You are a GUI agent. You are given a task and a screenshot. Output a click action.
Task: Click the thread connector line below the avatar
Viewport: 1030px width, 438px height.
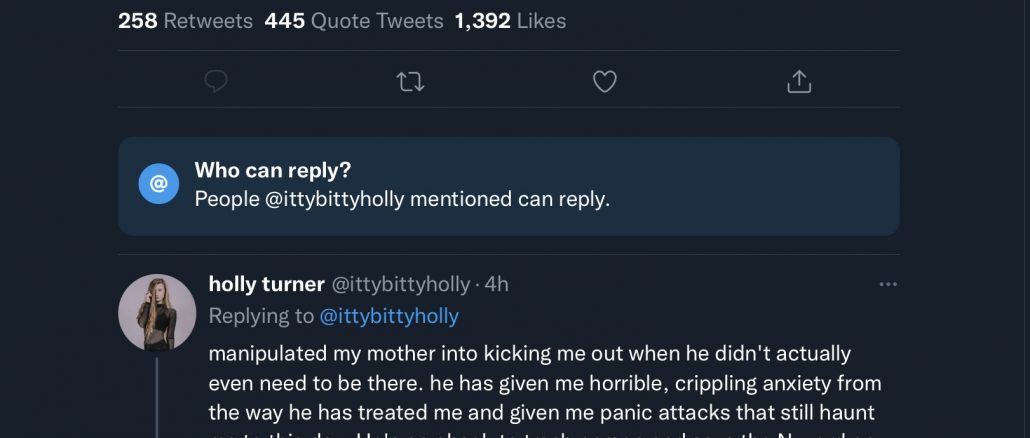click(x=157, y=400)
